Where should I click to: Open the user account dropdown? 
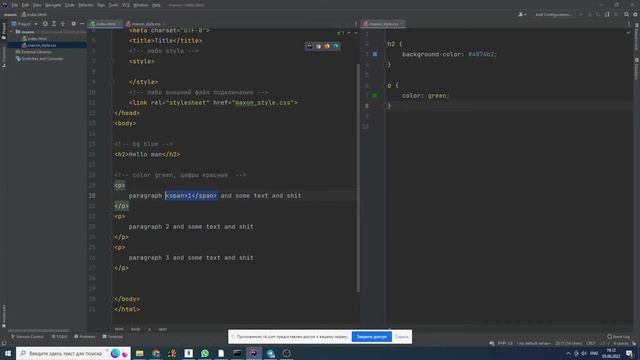(x=522, y=14)
